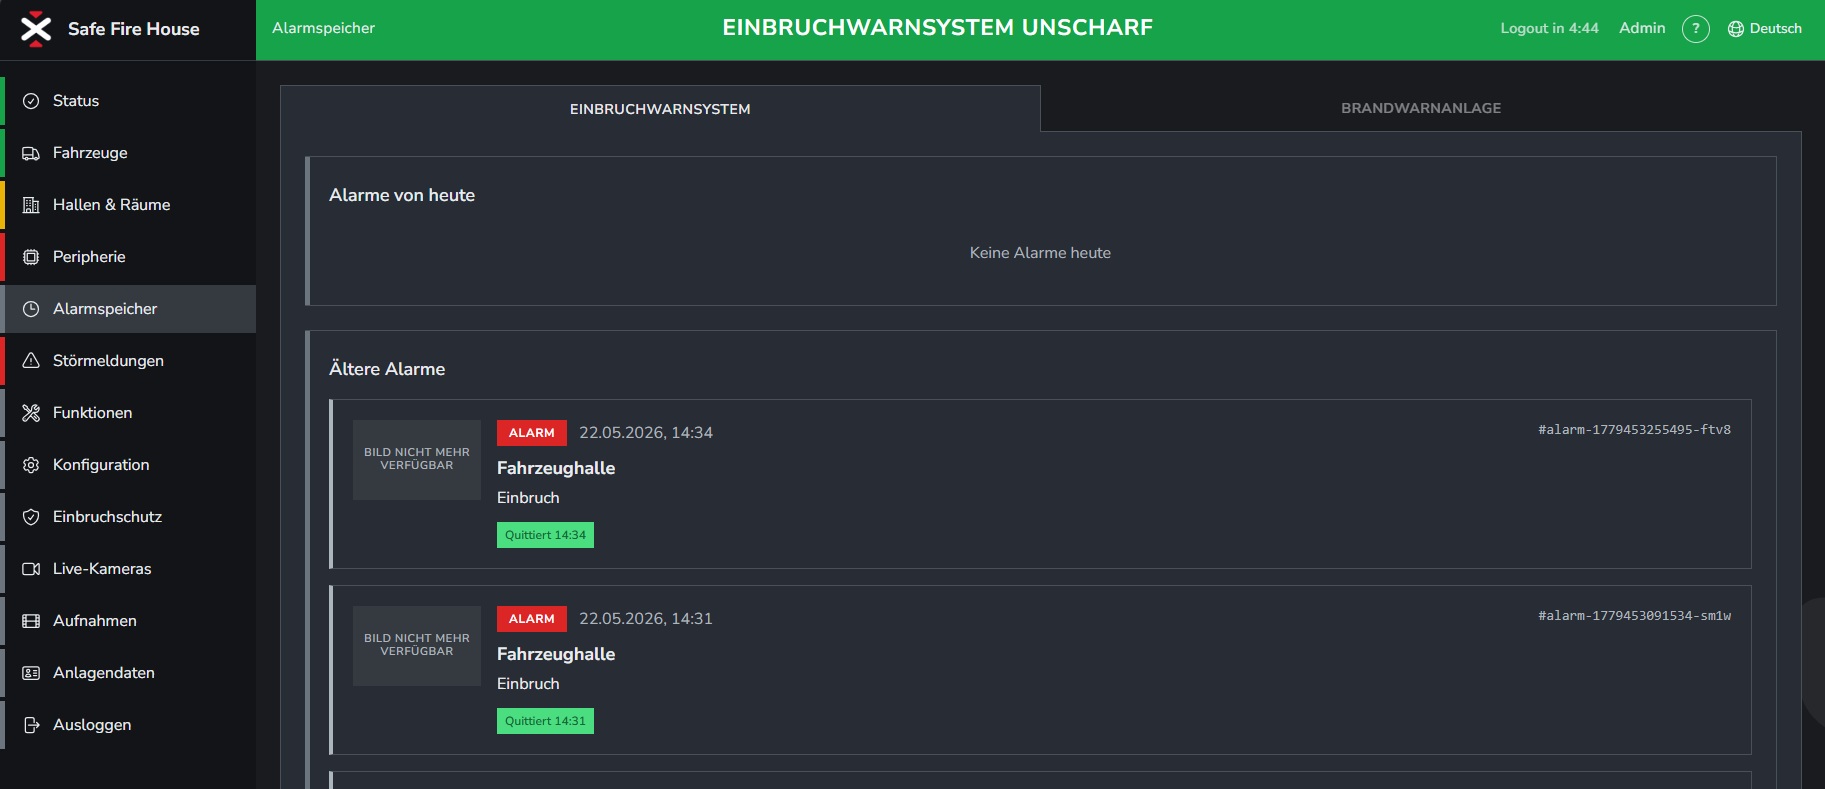1825x789 pixels.
Task: Select the Einbruchwarnsystem tab
Action: pyautogui.click(x=660, y=109)
